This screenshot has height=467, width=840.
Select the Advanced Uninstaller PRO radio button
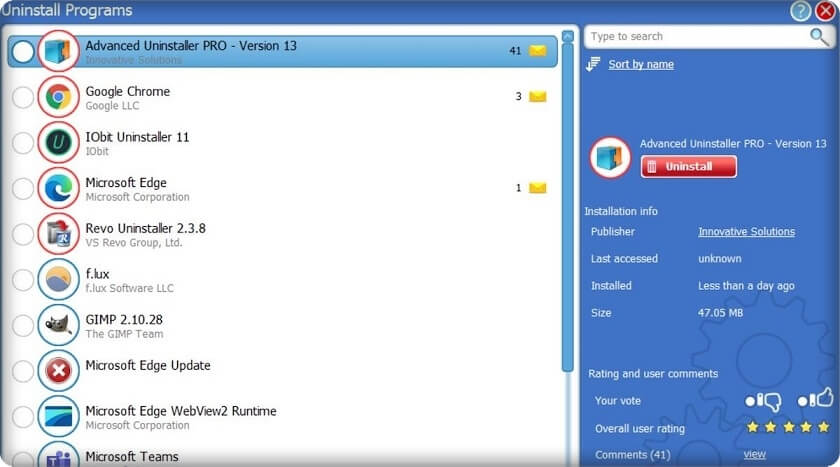(x=23, y=51)
